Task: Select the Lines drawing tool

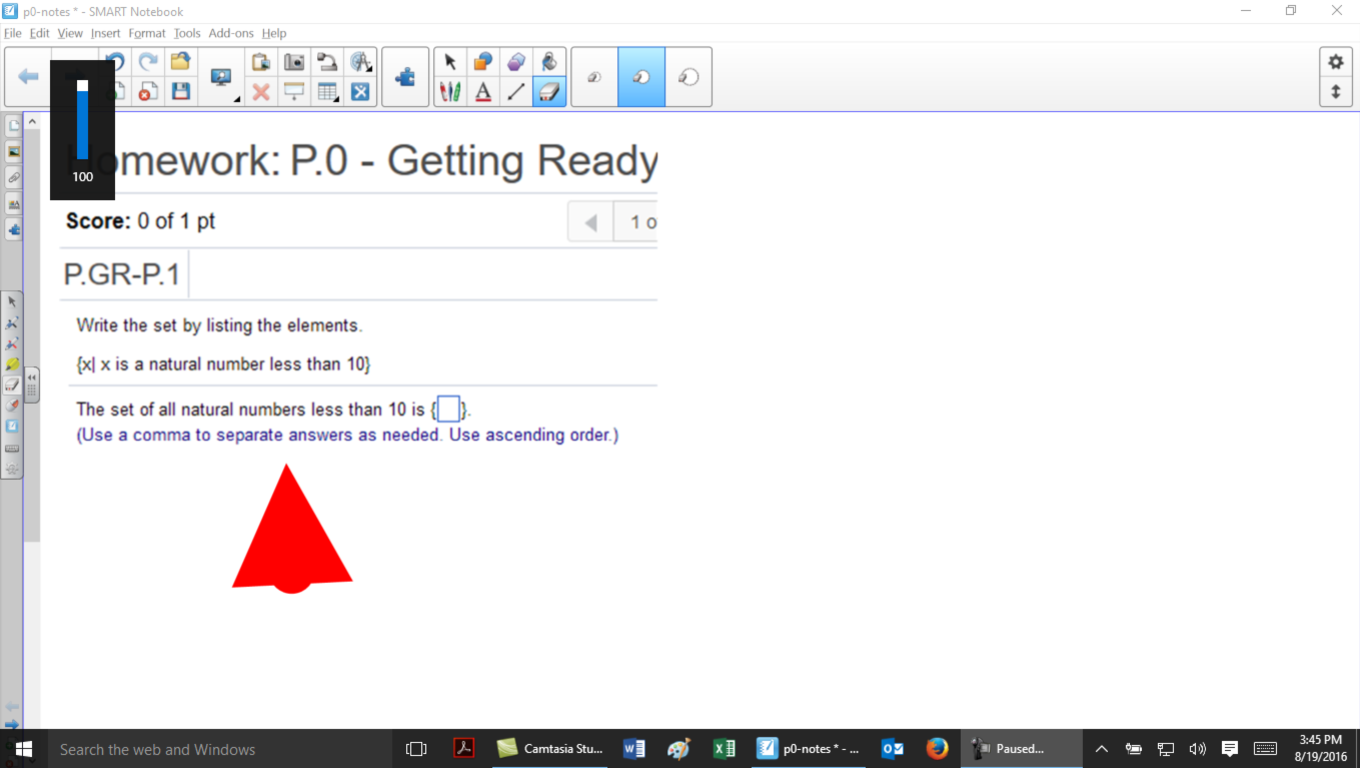Action: 516,92
